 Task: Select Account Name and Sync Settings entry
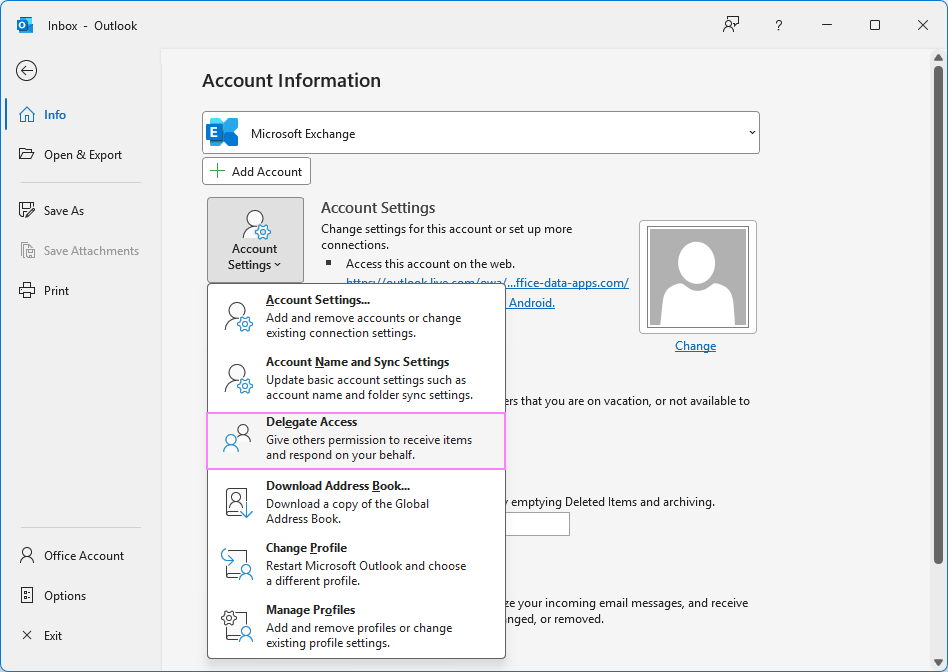[356, 378]
